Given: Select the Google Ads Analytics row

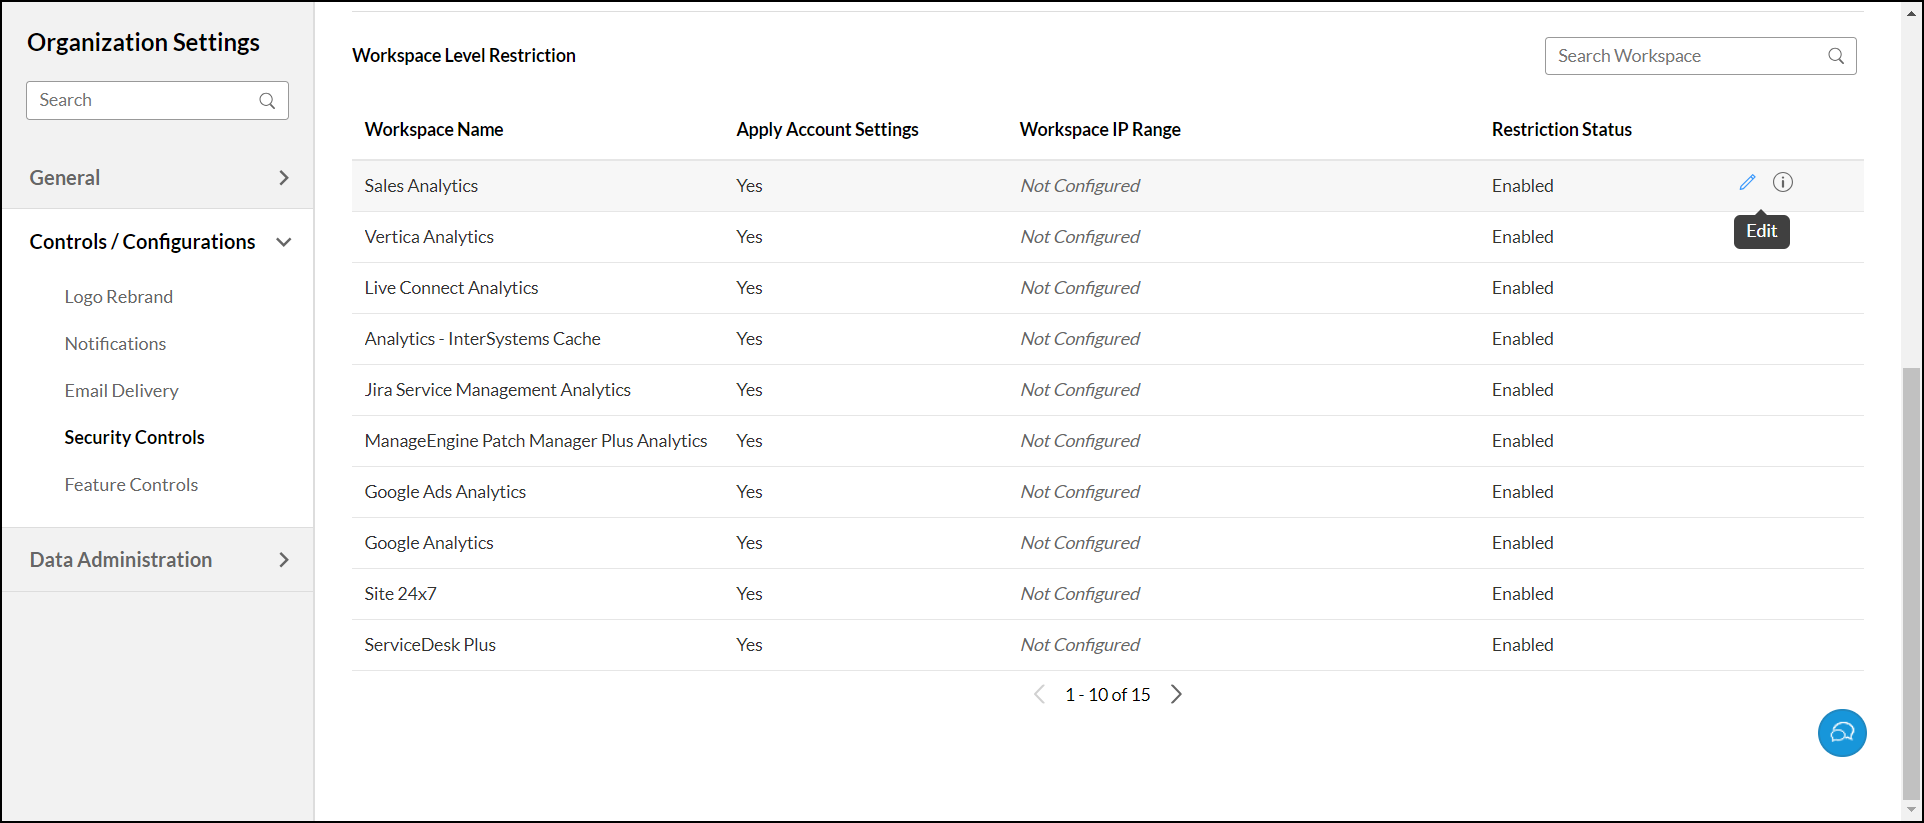Looking at the screenshot, I should click(445, 492).
